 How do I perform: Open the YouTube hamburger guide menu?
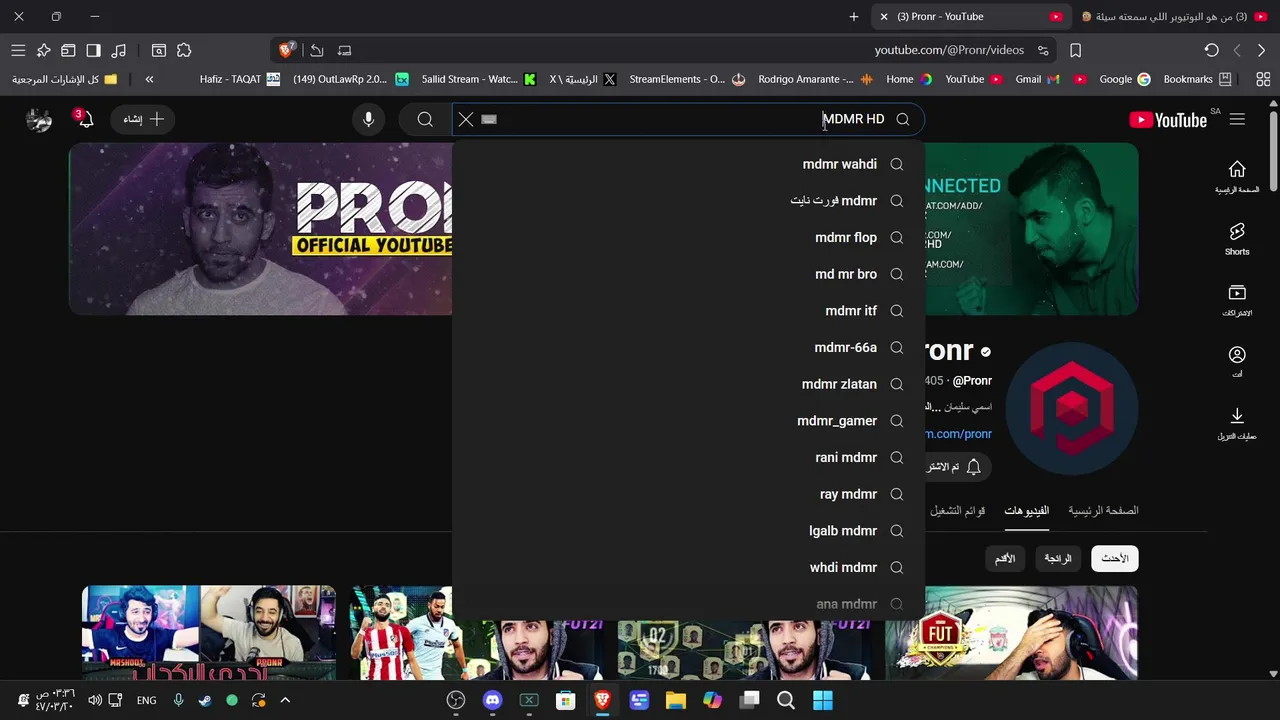click(1237, 119)
